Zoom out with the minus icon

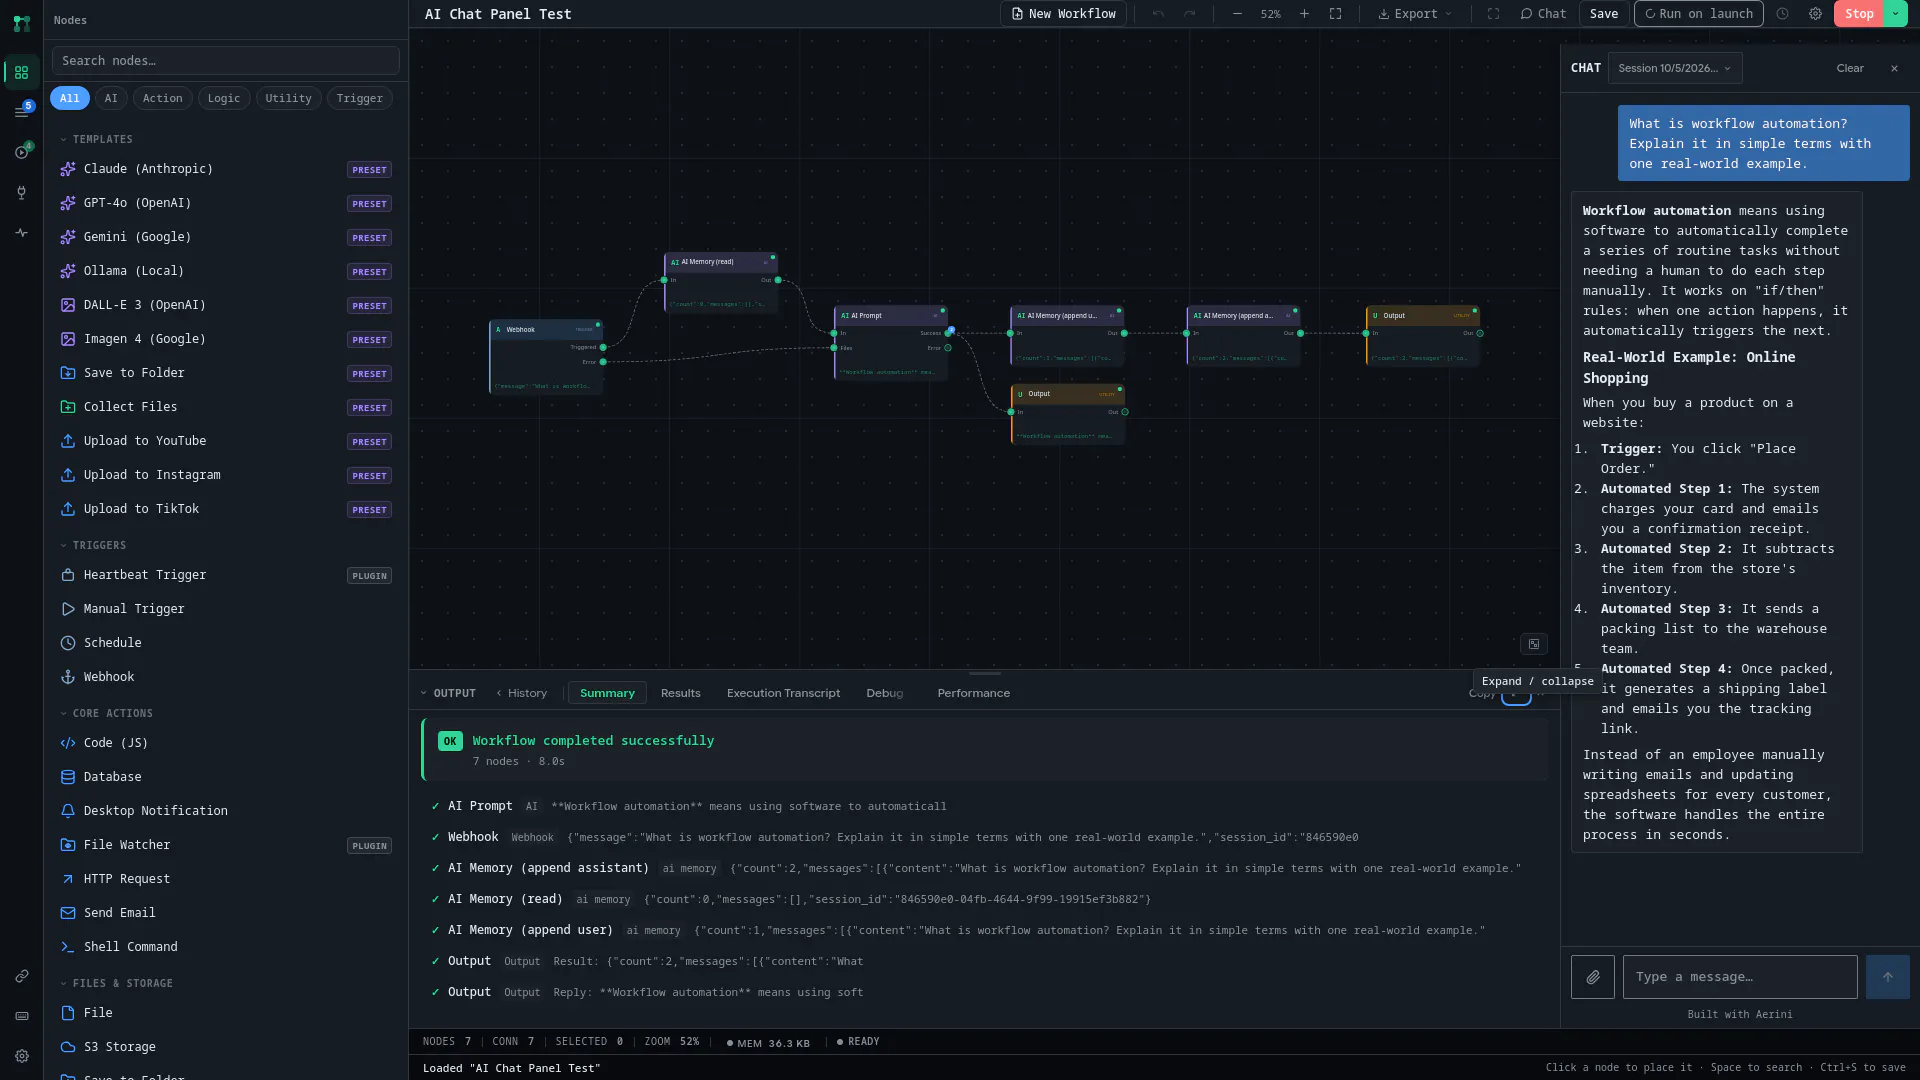pyautogui.click(x=1237, y=14)
